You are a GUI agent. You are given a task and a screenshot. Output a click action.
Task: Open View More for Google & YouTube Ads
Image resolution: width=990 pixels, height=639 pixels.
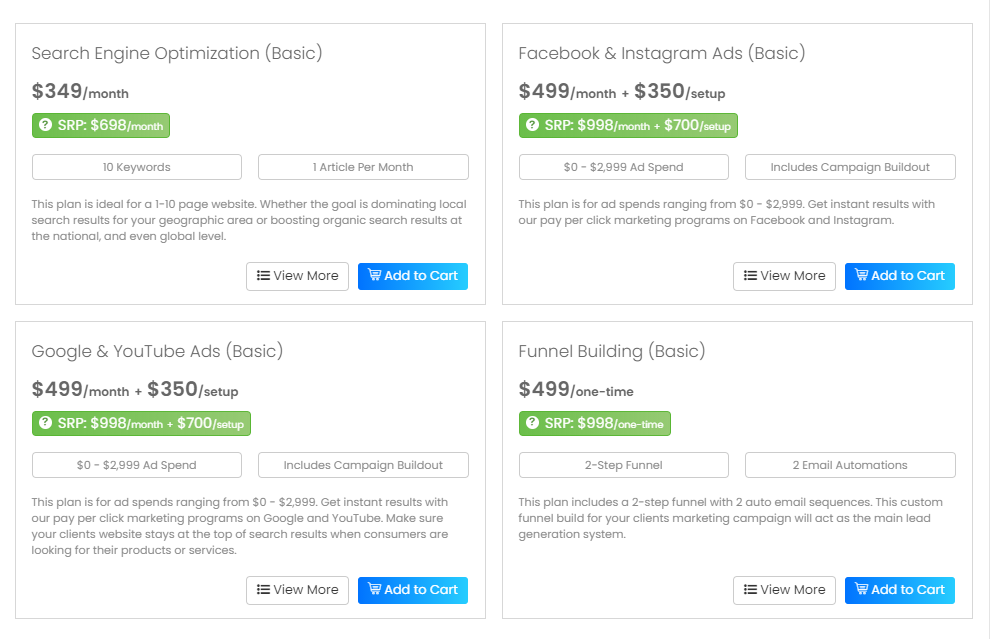click(297, 590)
